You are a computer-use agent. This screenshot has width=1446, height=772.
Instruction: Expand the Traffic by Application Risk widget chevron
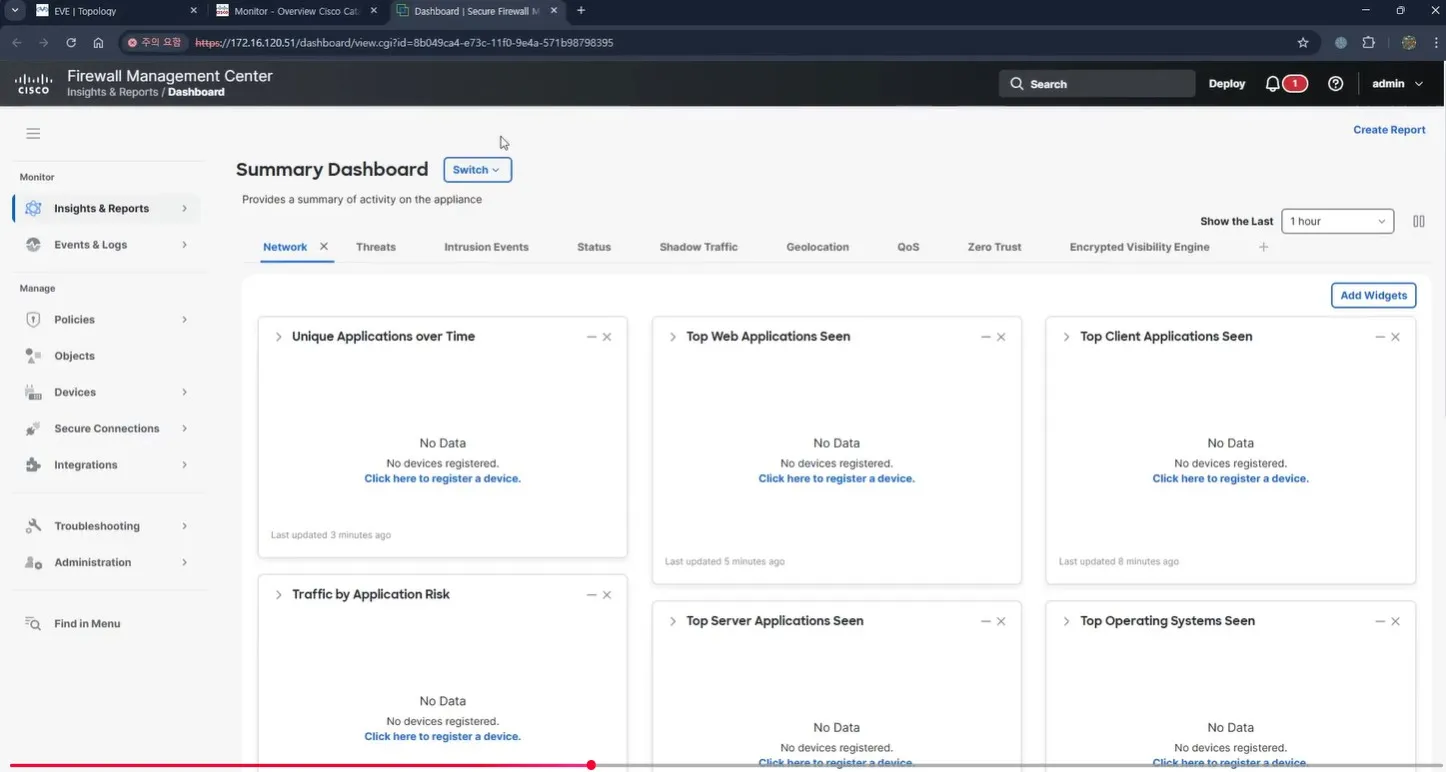coord(278,595)
